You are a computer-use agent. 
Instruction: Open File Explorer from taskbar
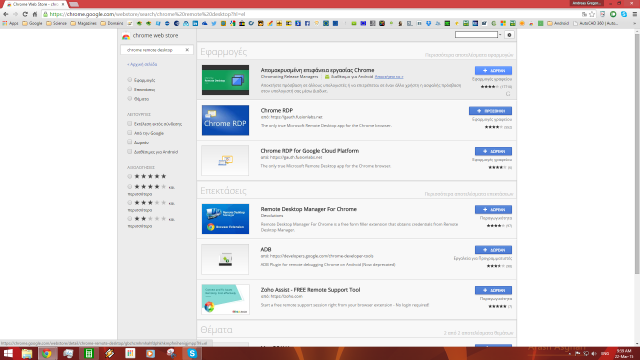pyautogui.click(x=27, y=353)
